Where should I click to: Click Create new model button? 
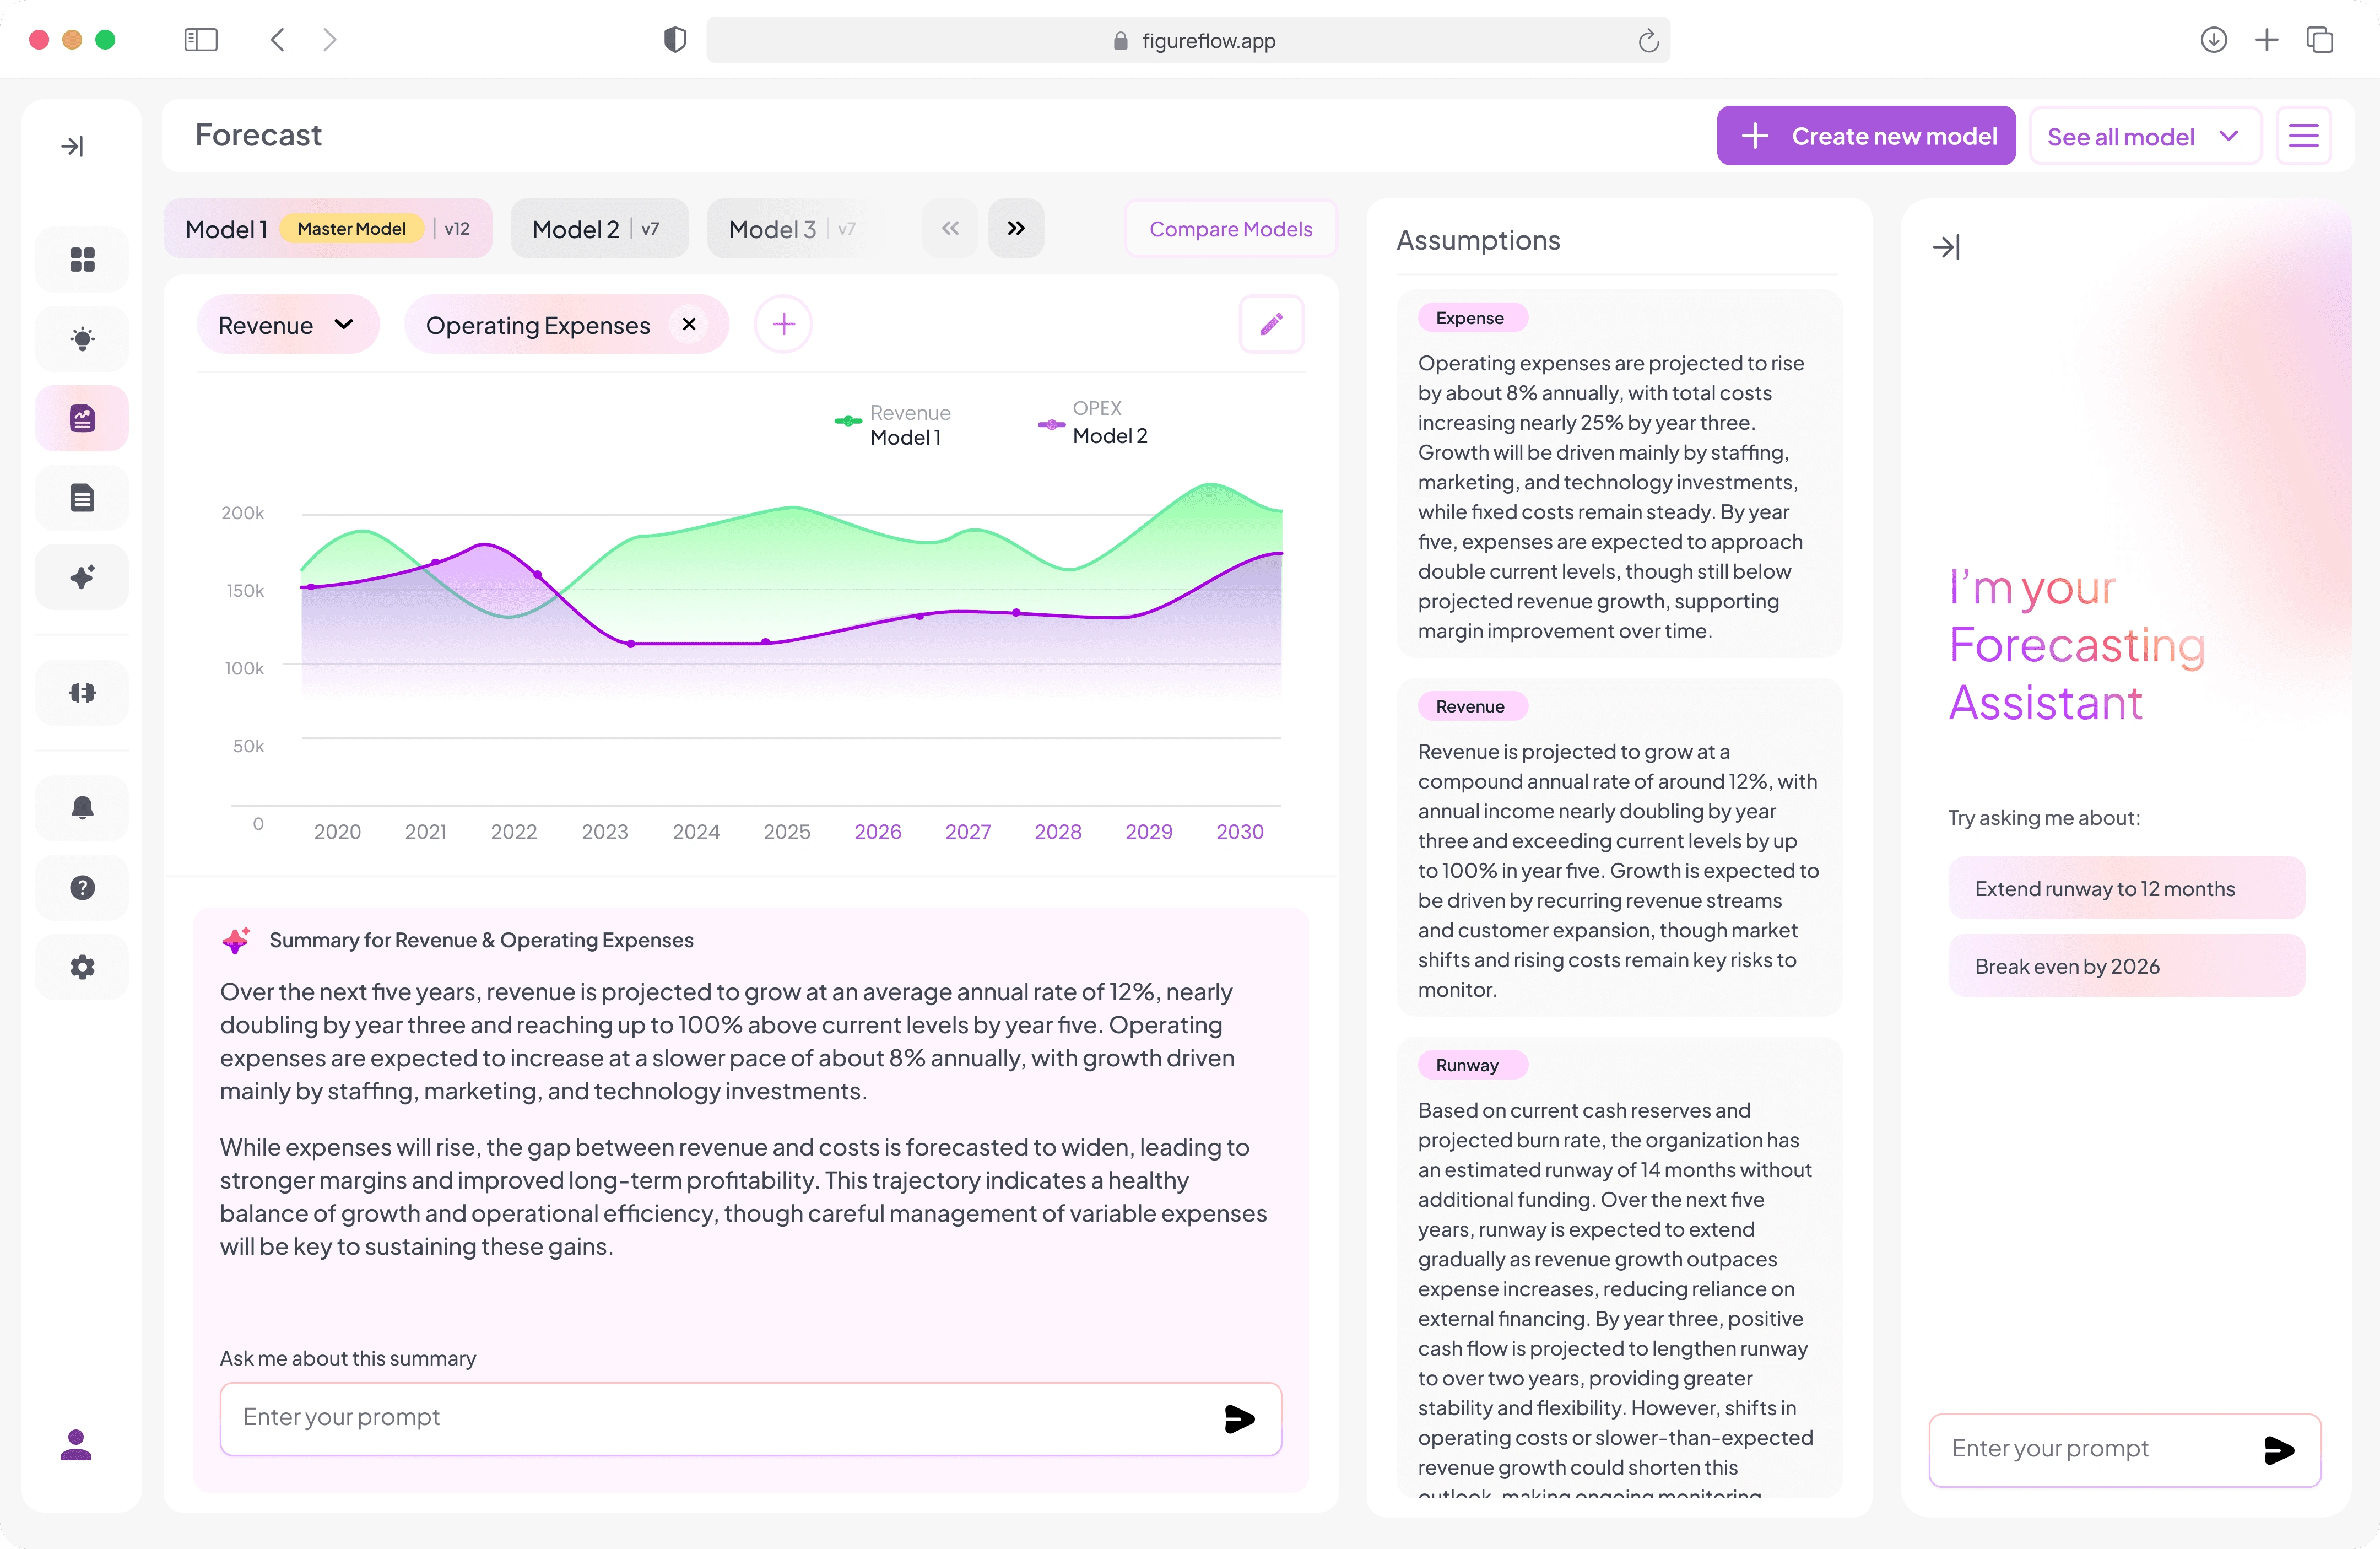click(1866, 136)
